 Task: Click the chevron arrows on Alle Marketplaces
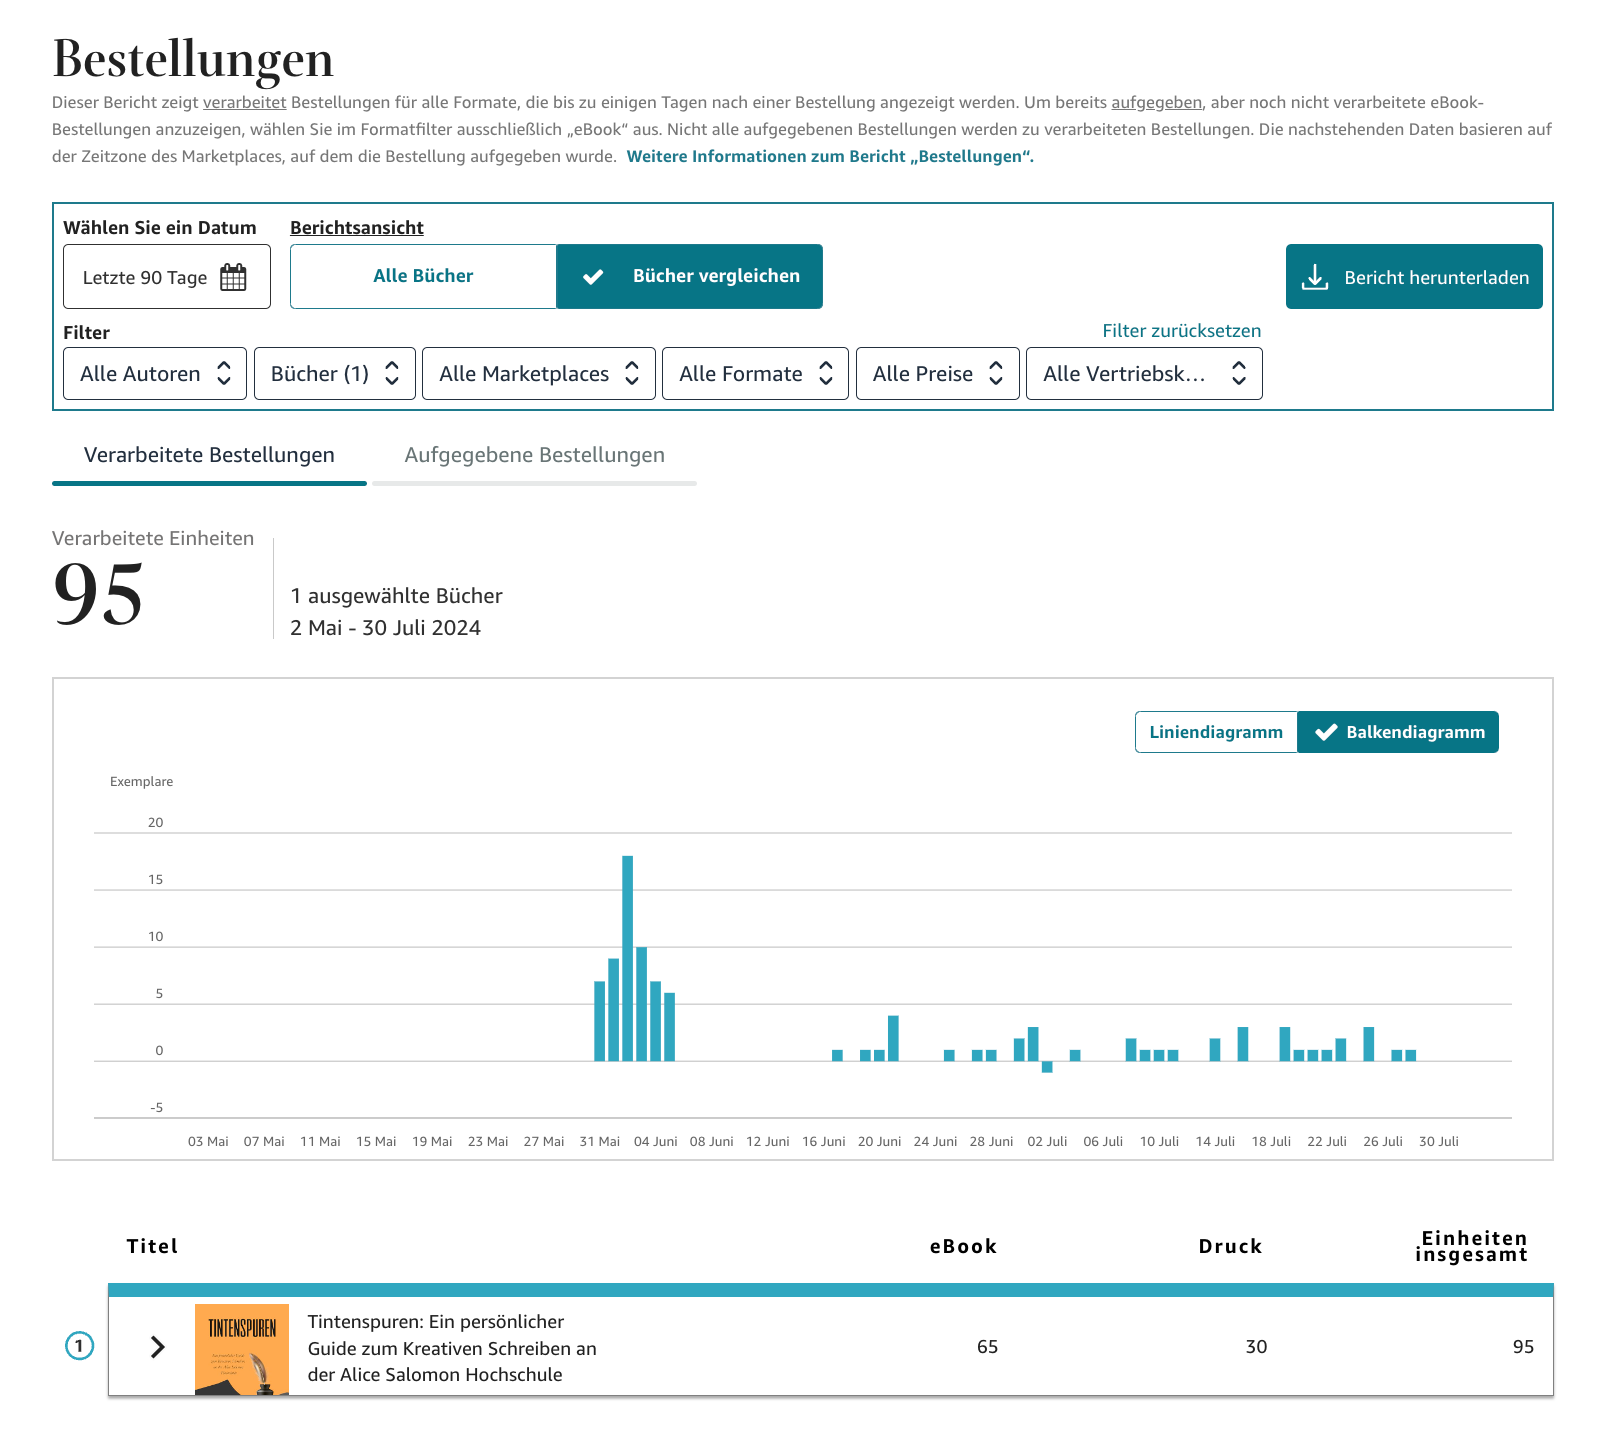(x=631, y=373)
